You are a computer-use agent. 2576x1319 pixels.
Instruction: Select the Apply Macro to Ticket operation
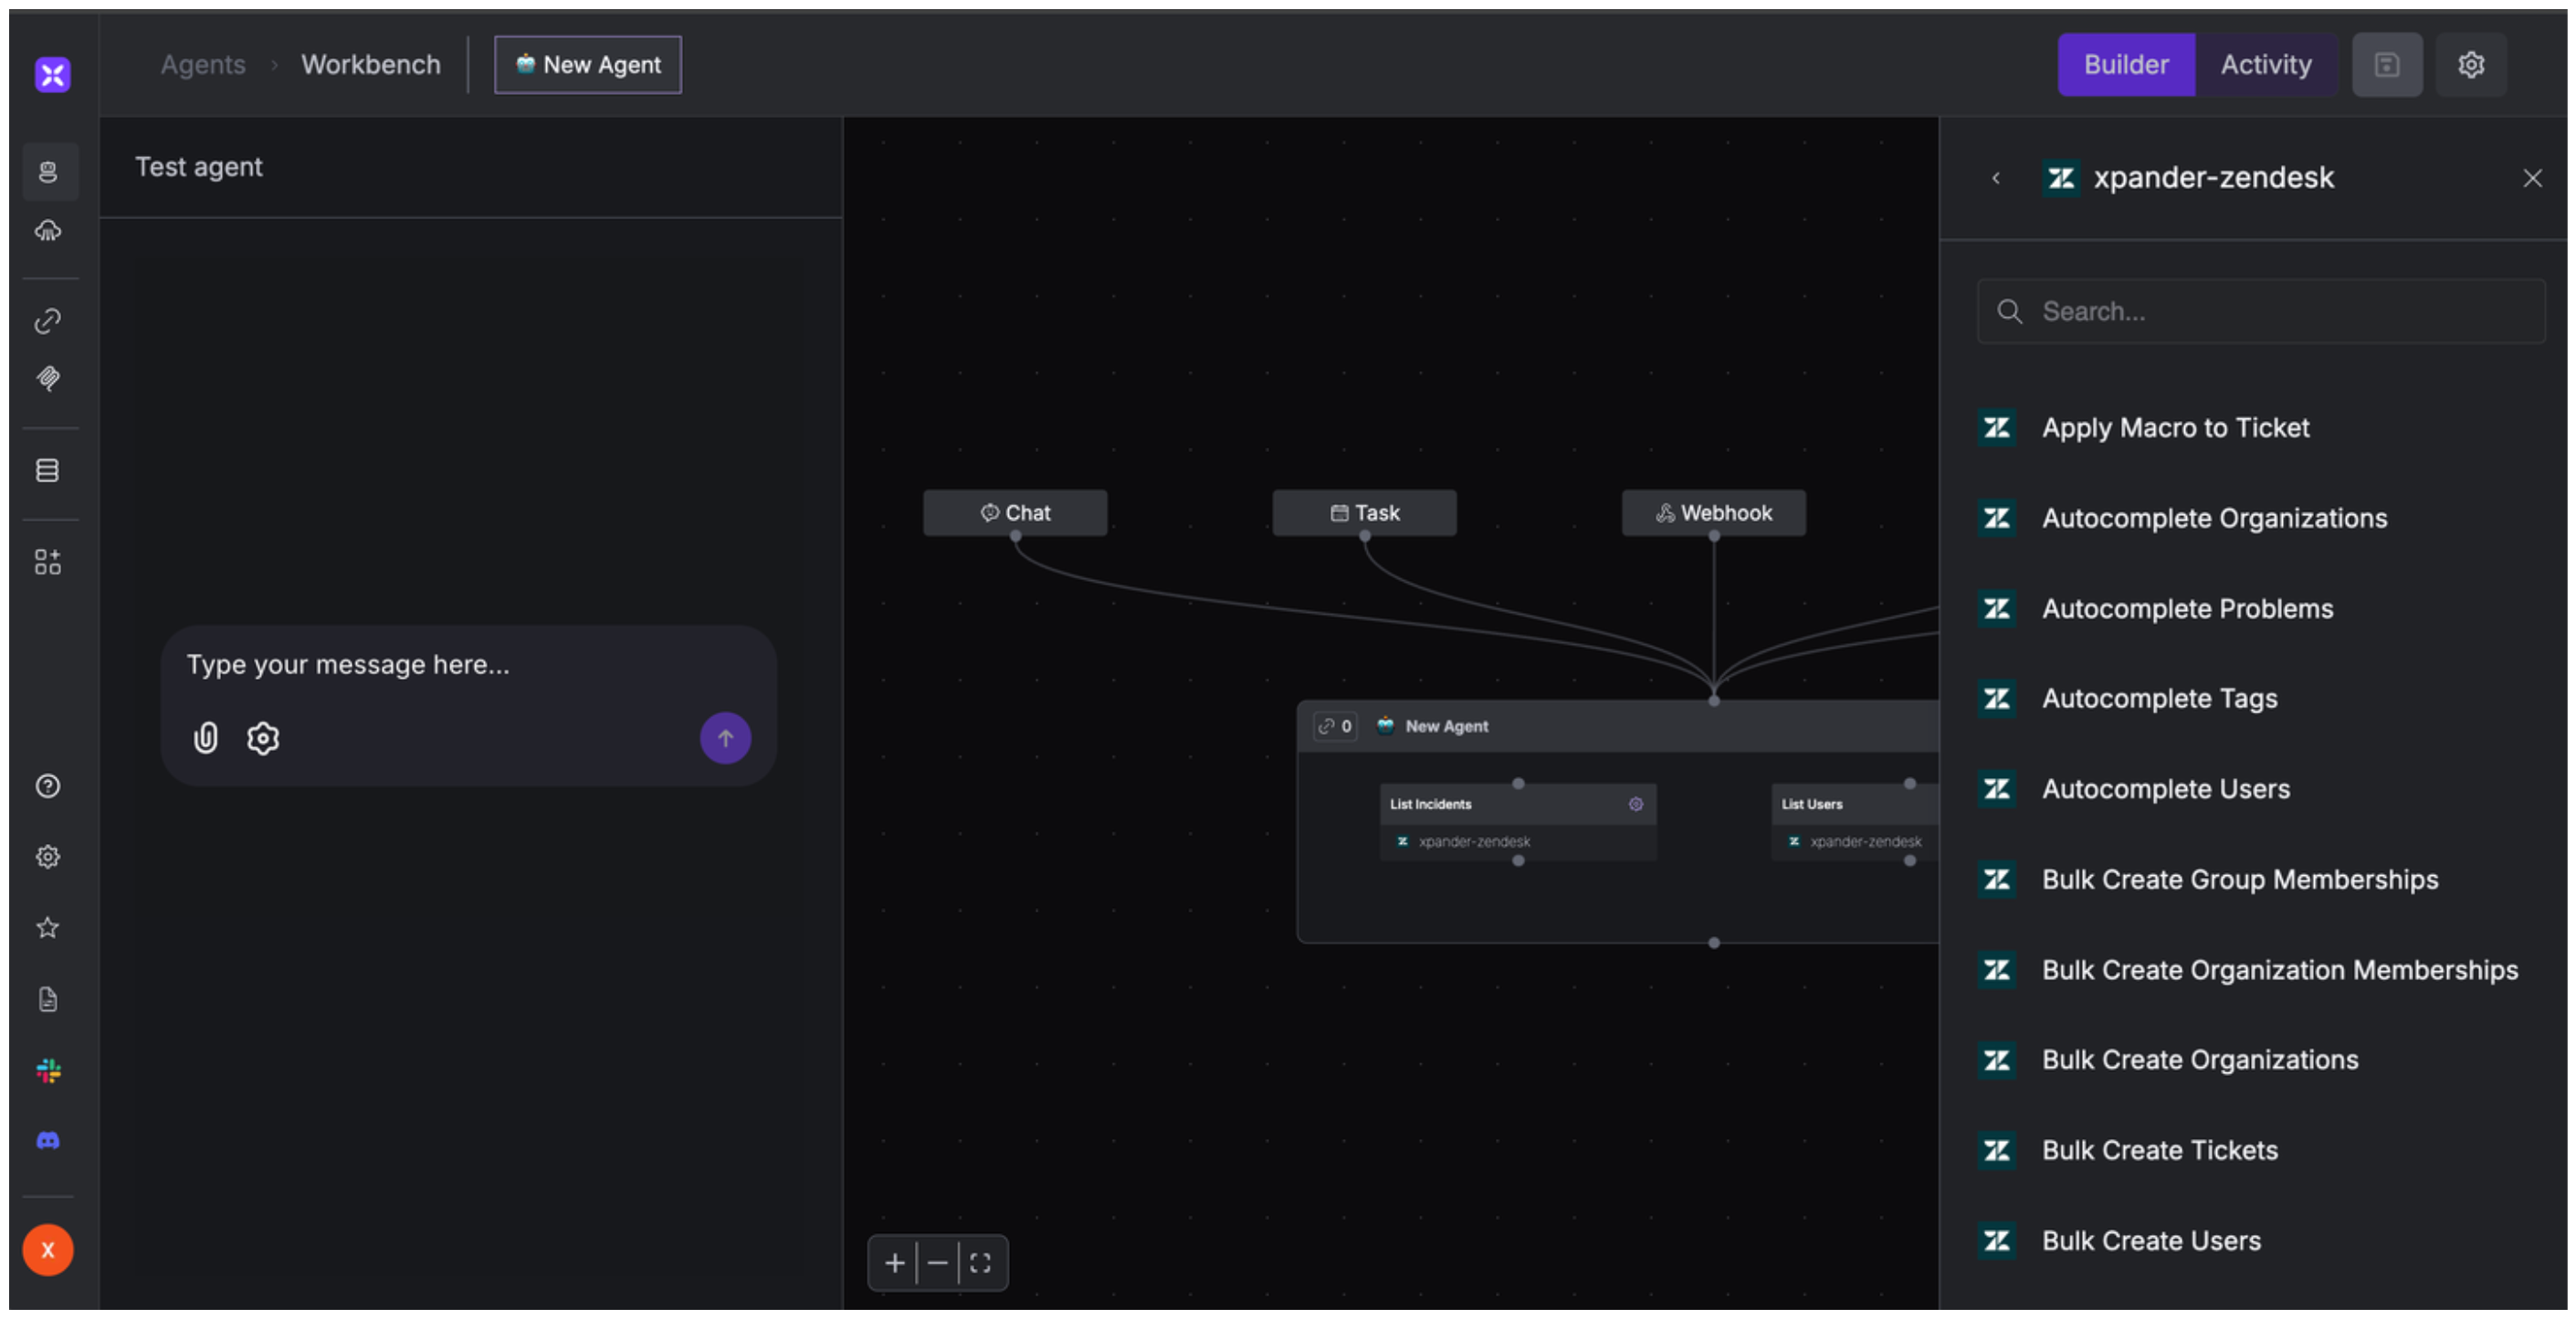pos(2175,428)
